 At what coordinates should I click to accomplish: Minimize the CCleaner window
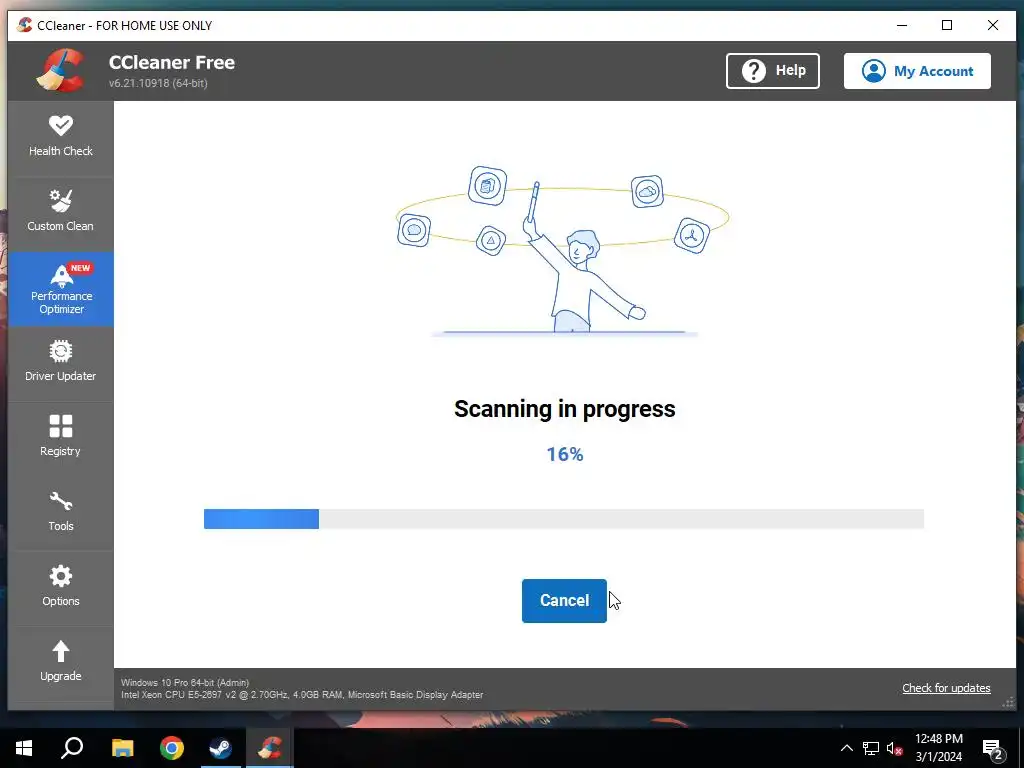coord(902,25)
